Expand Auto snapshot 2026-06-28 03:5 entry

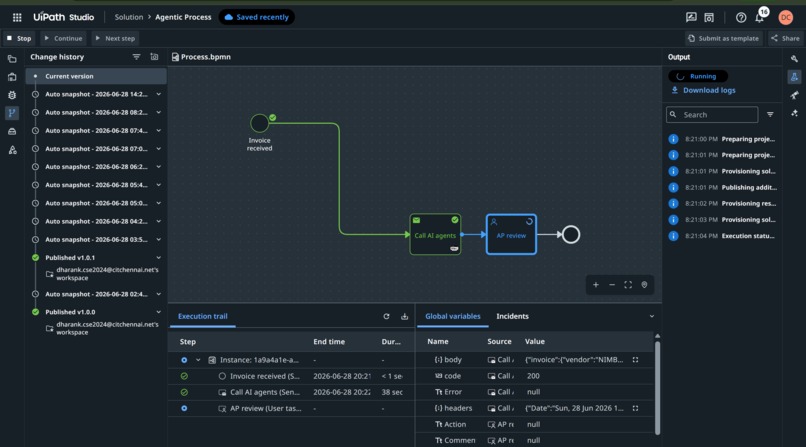[x=158, y=239]
